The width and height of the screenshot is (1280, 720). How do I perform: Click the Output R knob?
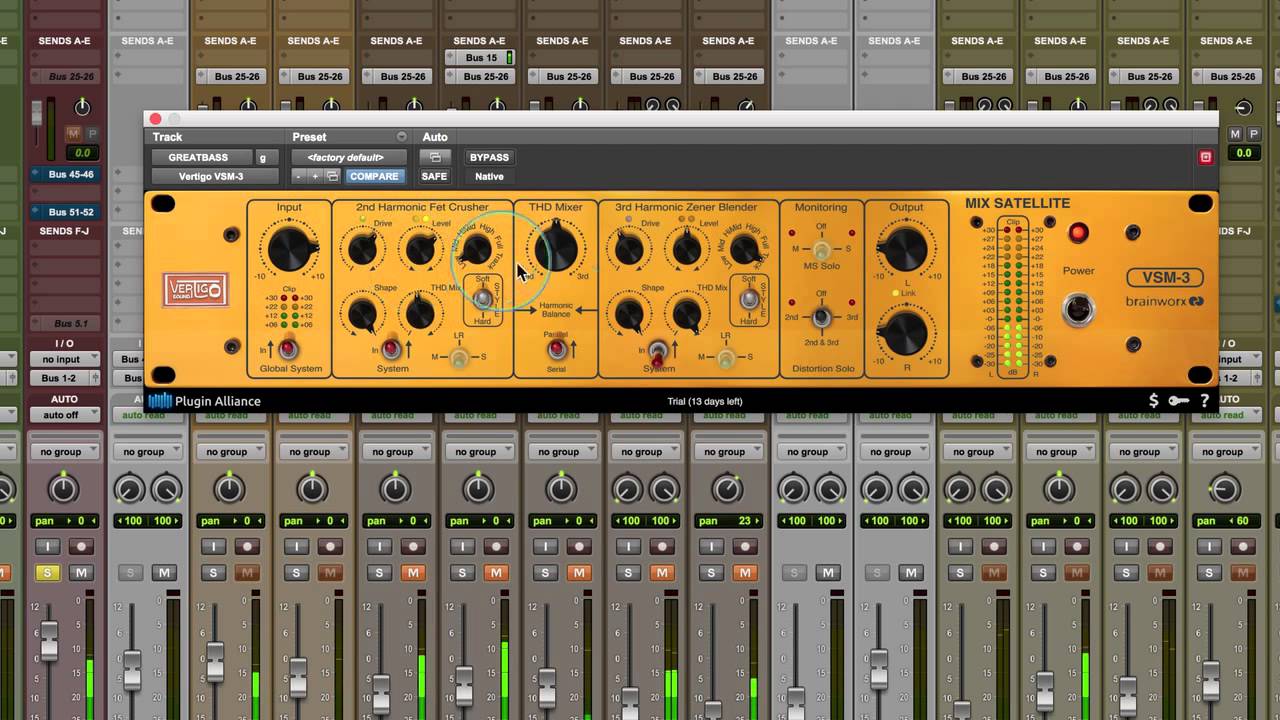905,333
